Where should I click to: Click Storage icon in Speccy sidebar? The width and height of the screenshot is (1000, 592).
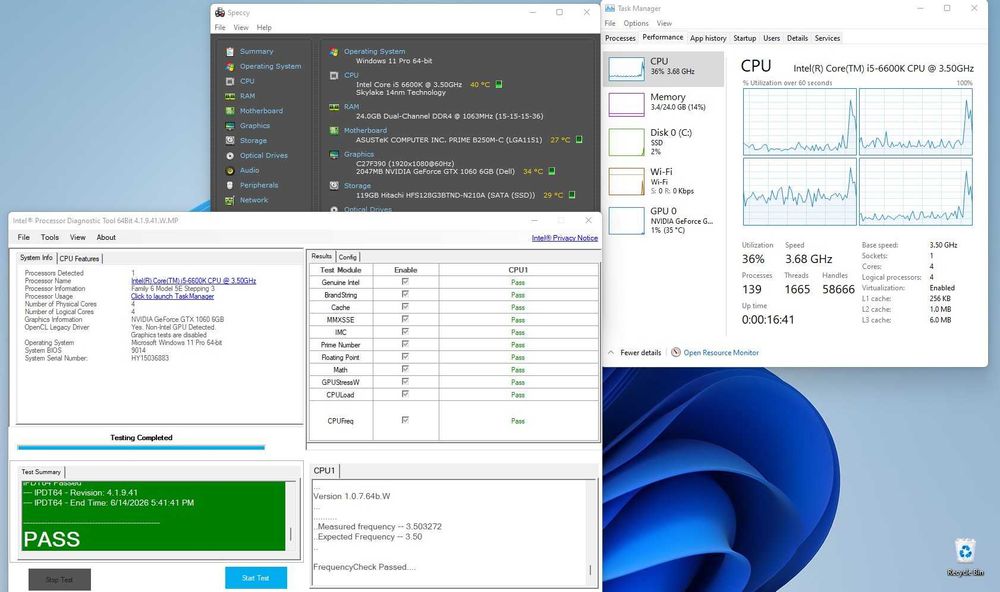(230, 140)
